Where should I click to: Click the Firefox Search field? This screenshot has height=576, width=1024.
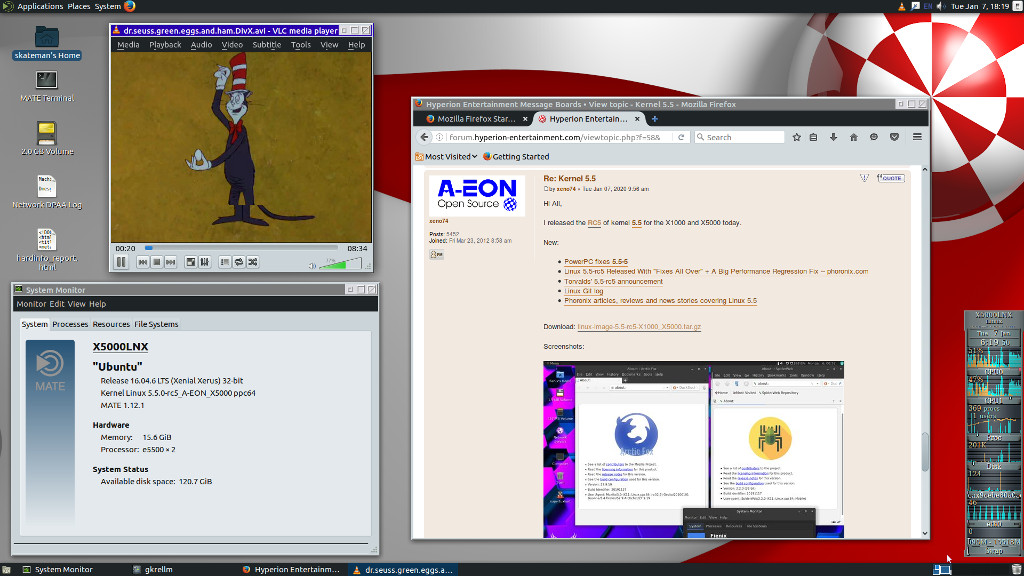[739, 137]
